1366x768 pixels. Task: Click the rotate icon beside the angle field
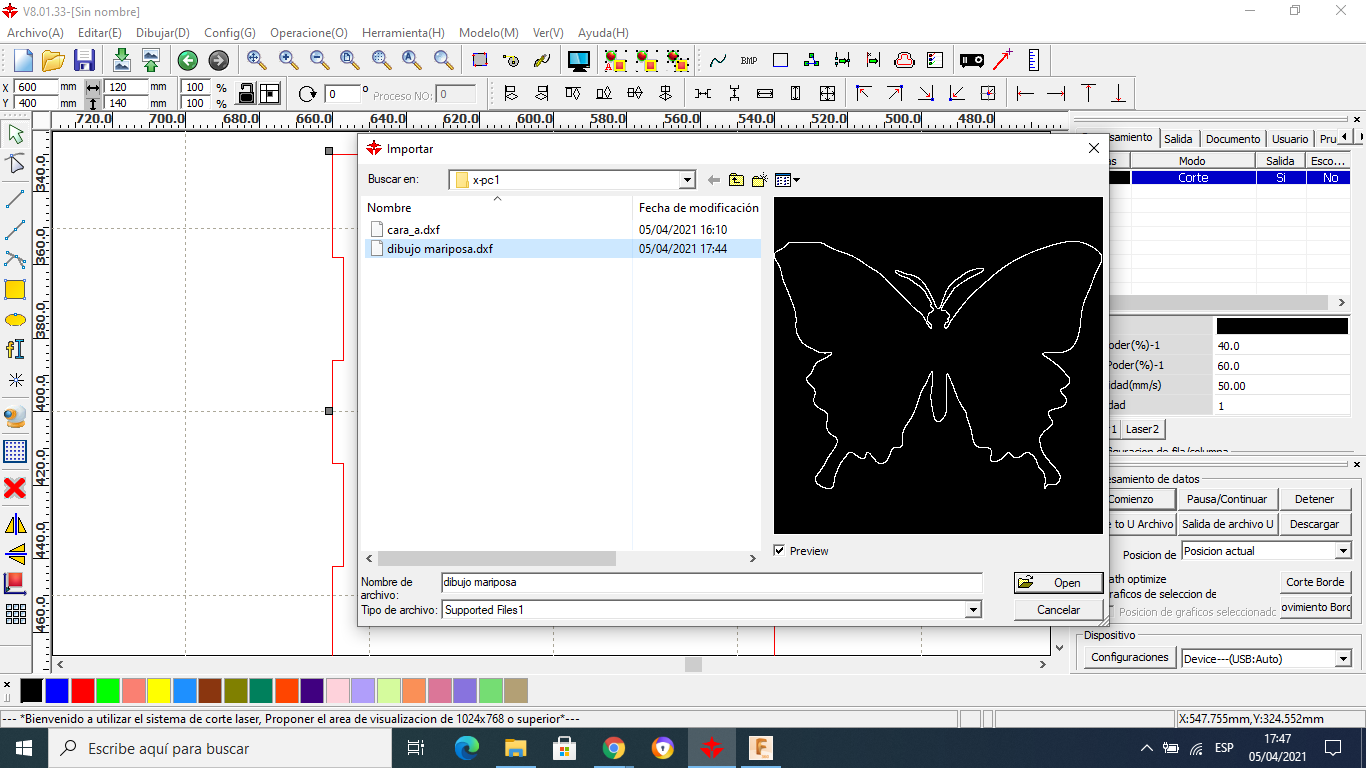click(308, 94)
